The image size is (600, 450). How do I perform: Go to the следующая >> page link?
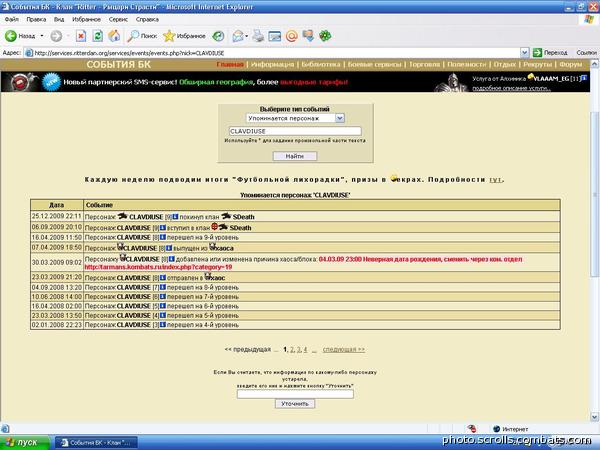point(344,349)
